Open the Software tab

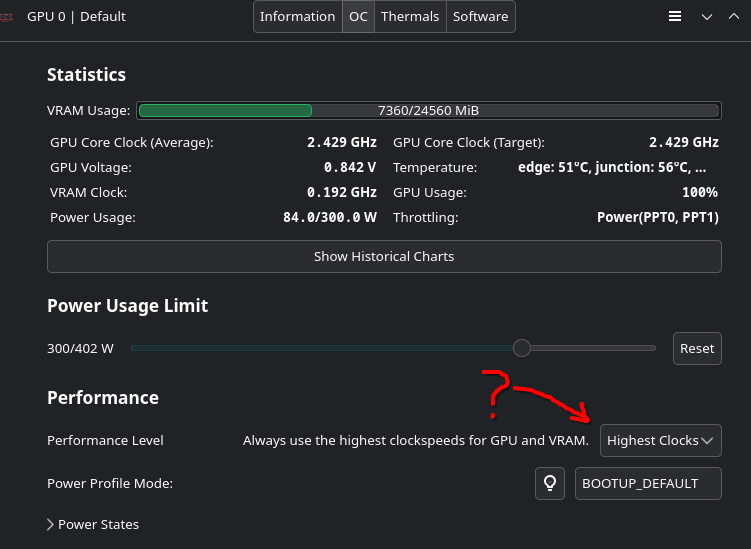480,17
